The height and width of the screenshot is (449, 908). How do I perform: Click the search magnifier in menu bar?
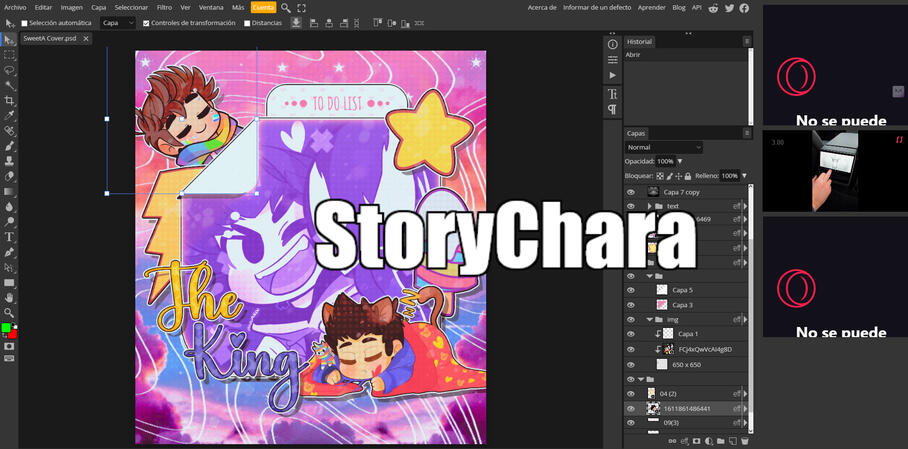pyautogui.click(x=286, y=7)
